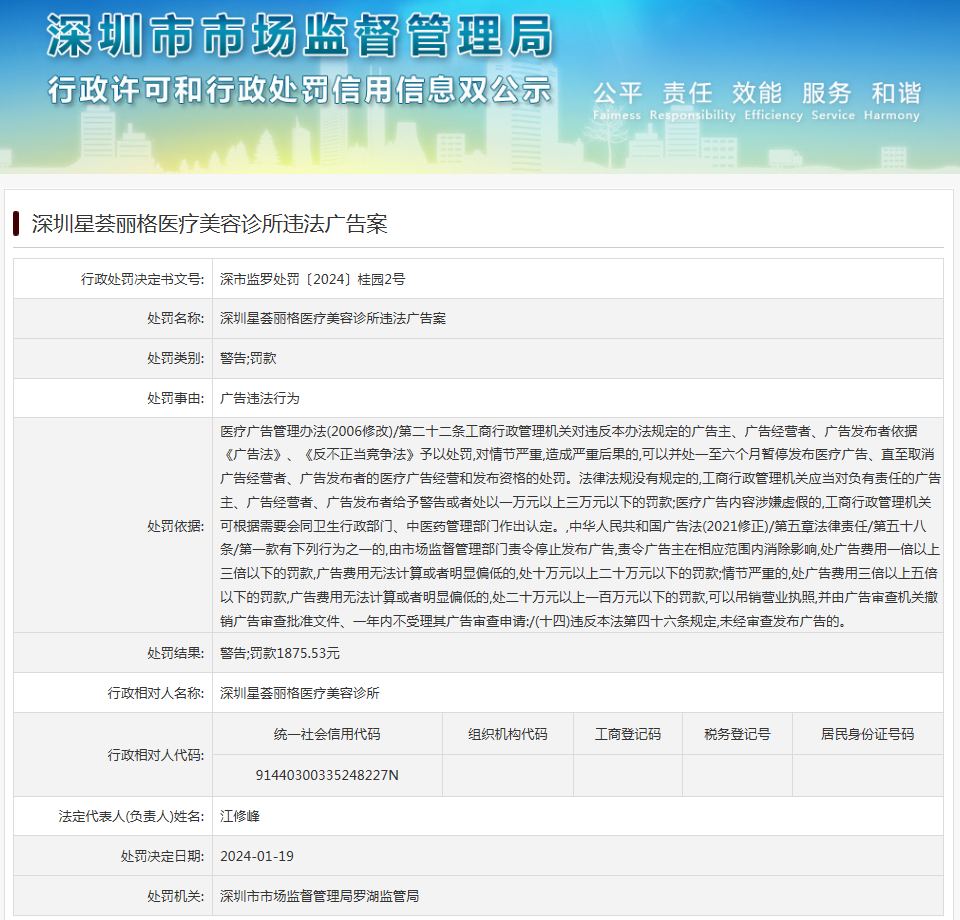The image size is (960, 920).
Task: Click the 深圳市市场监督管理局 banner title
Action: coord(299,37)
